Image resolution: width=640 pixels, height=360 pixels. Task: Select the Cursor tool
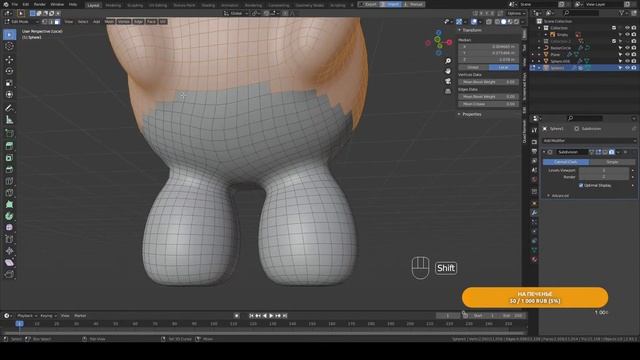[x=9, y=47]
